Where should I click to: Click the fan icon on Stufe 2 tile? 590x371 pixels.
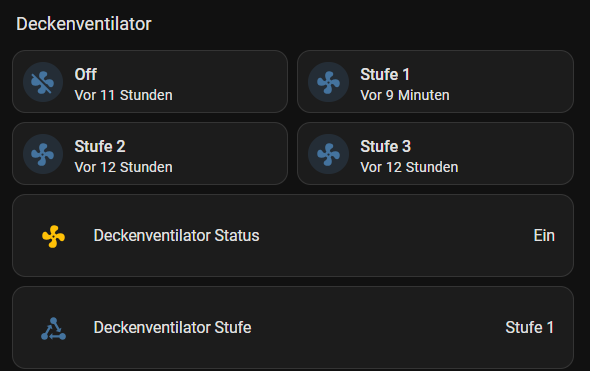pyautogui.click(x=43, y=154)
